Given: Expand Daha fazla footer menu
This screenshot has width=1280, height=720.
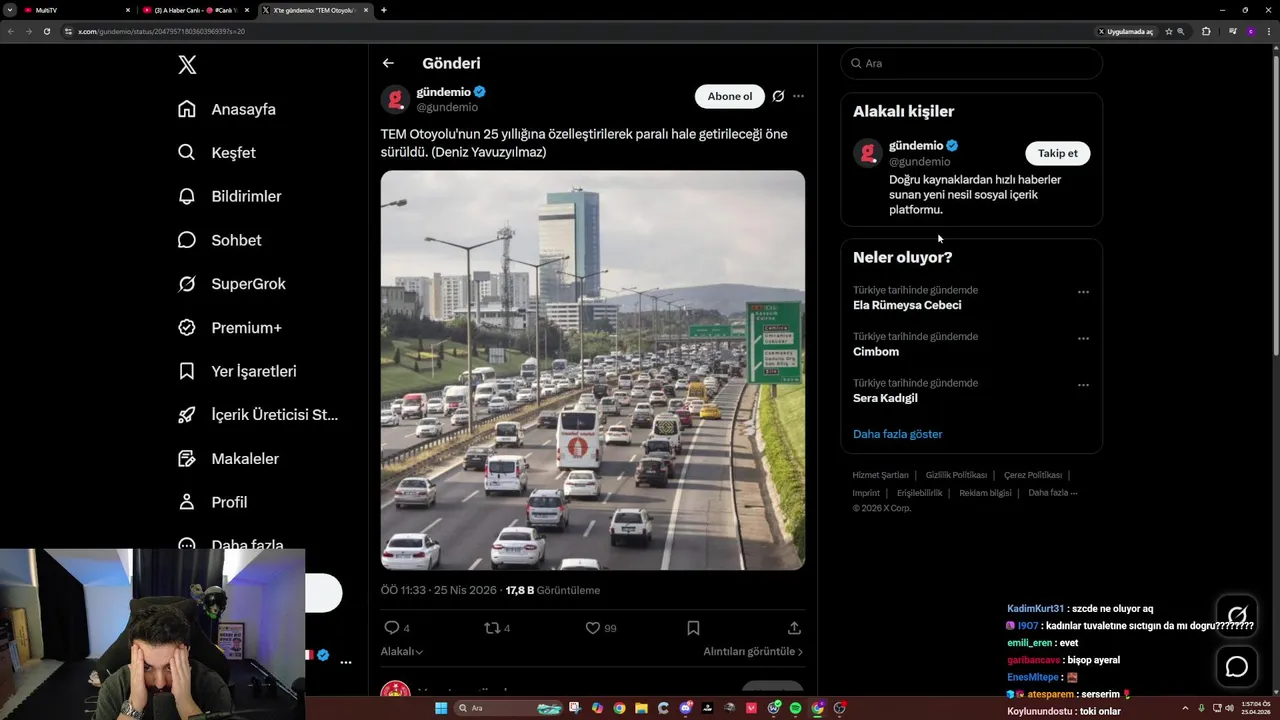Looking at the screenshot, I should point(1053,493).
